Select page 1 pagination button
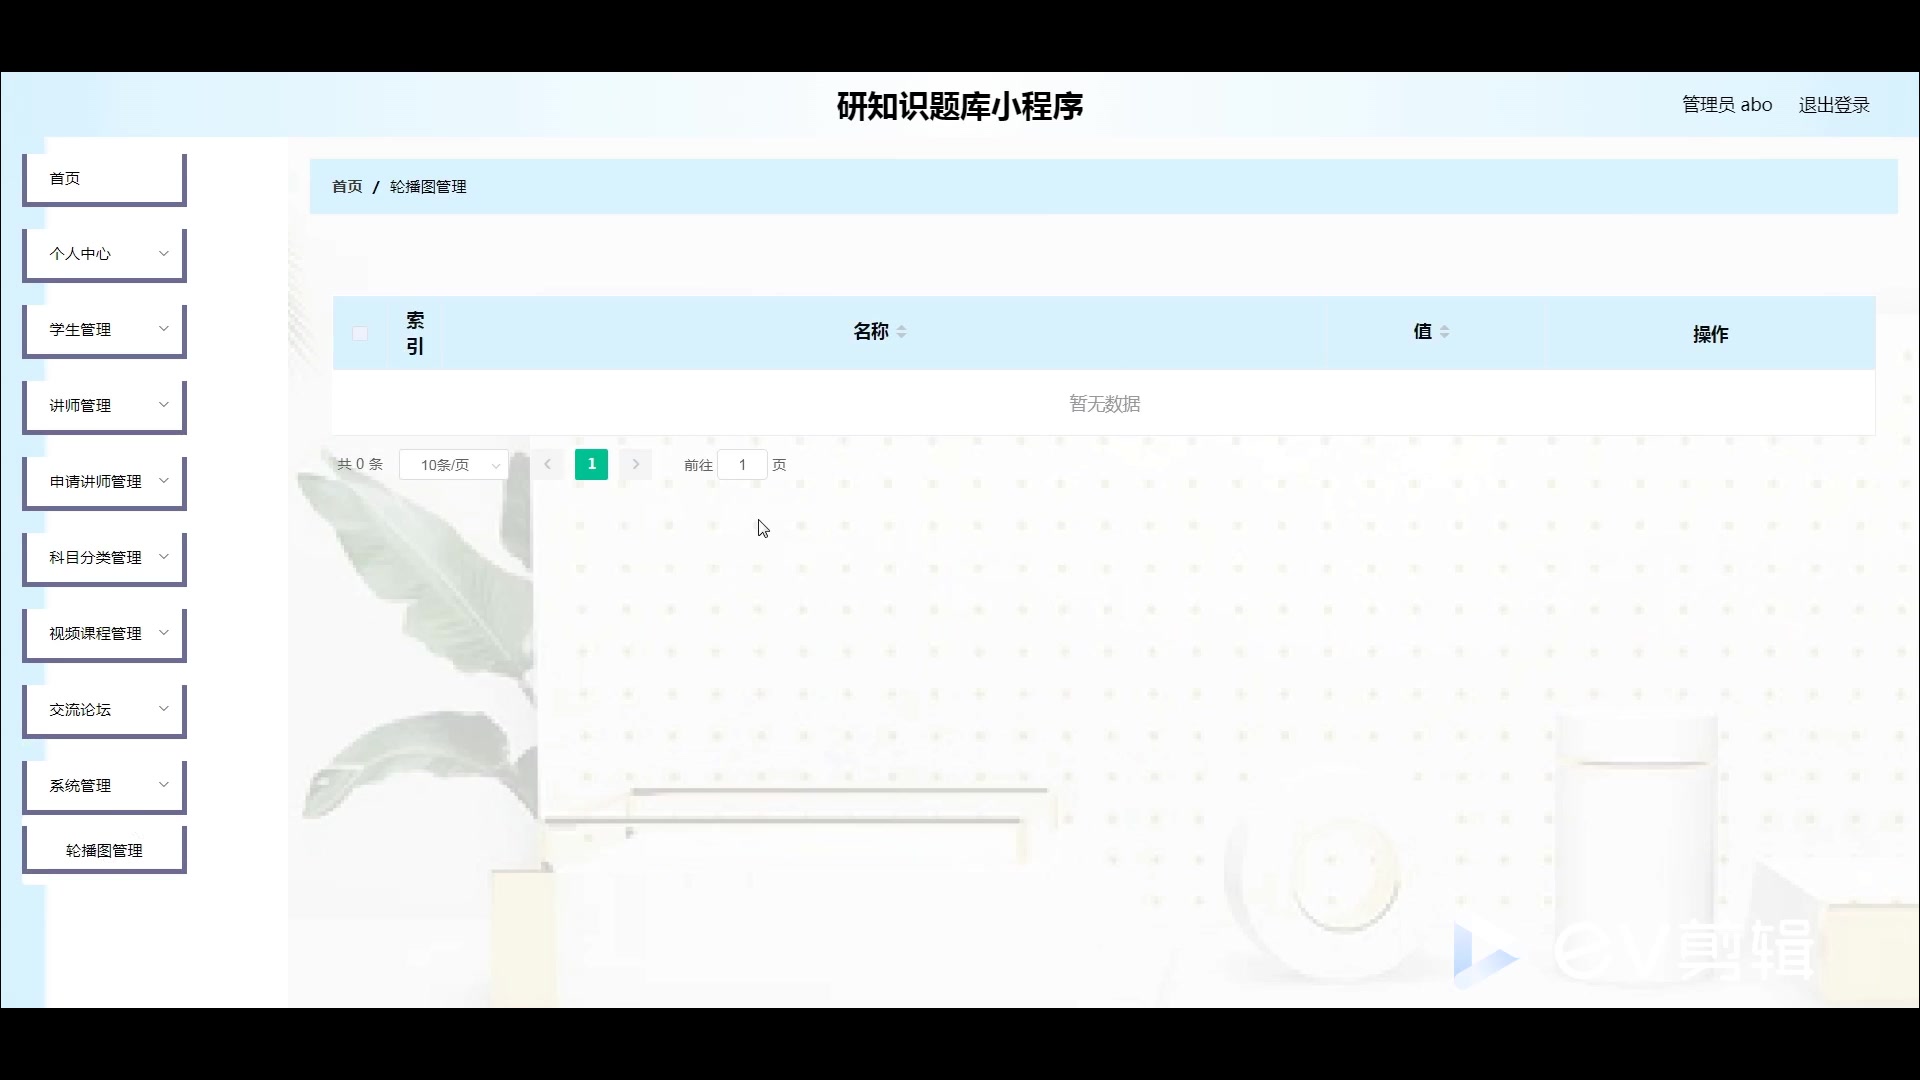1920x1080 pixels. tap(591, 464)
